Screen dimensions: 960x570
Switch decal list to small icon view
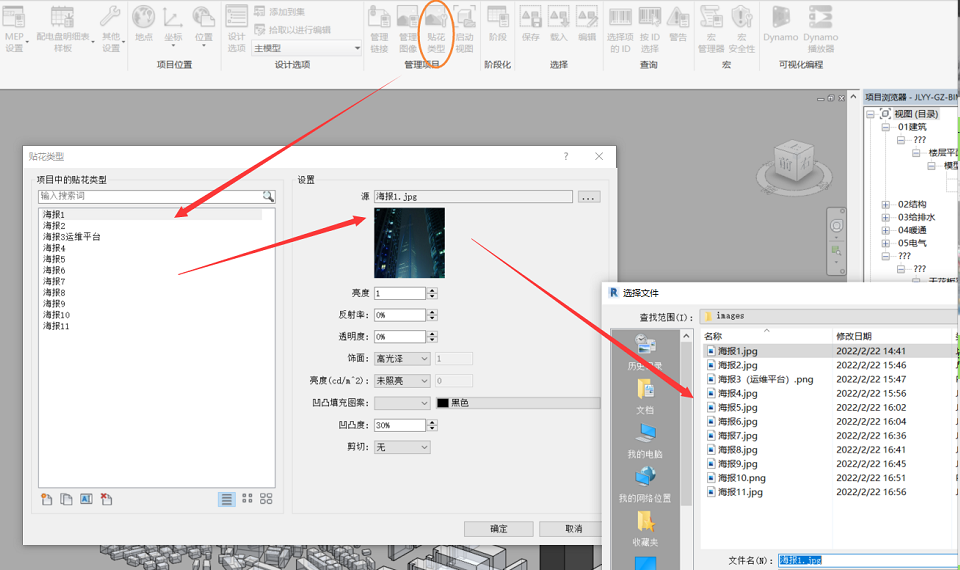247,499
